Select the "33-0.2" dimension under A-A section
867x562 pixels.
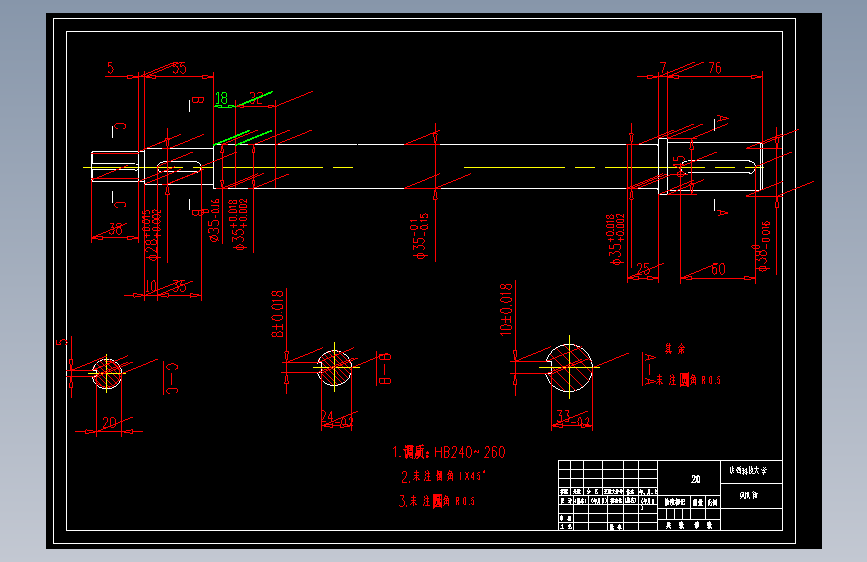click(x=572, y=418)
